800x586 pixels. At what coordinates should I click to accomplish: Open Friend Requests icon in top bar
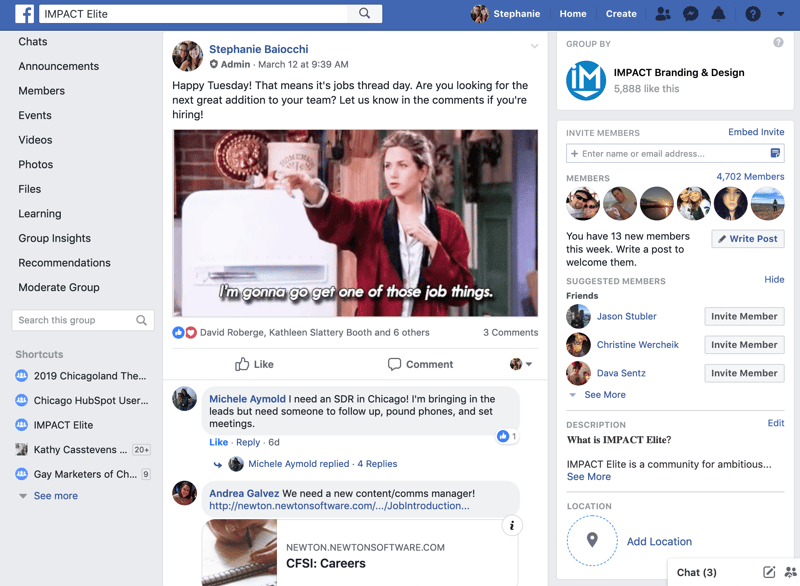tap(663, 14)
